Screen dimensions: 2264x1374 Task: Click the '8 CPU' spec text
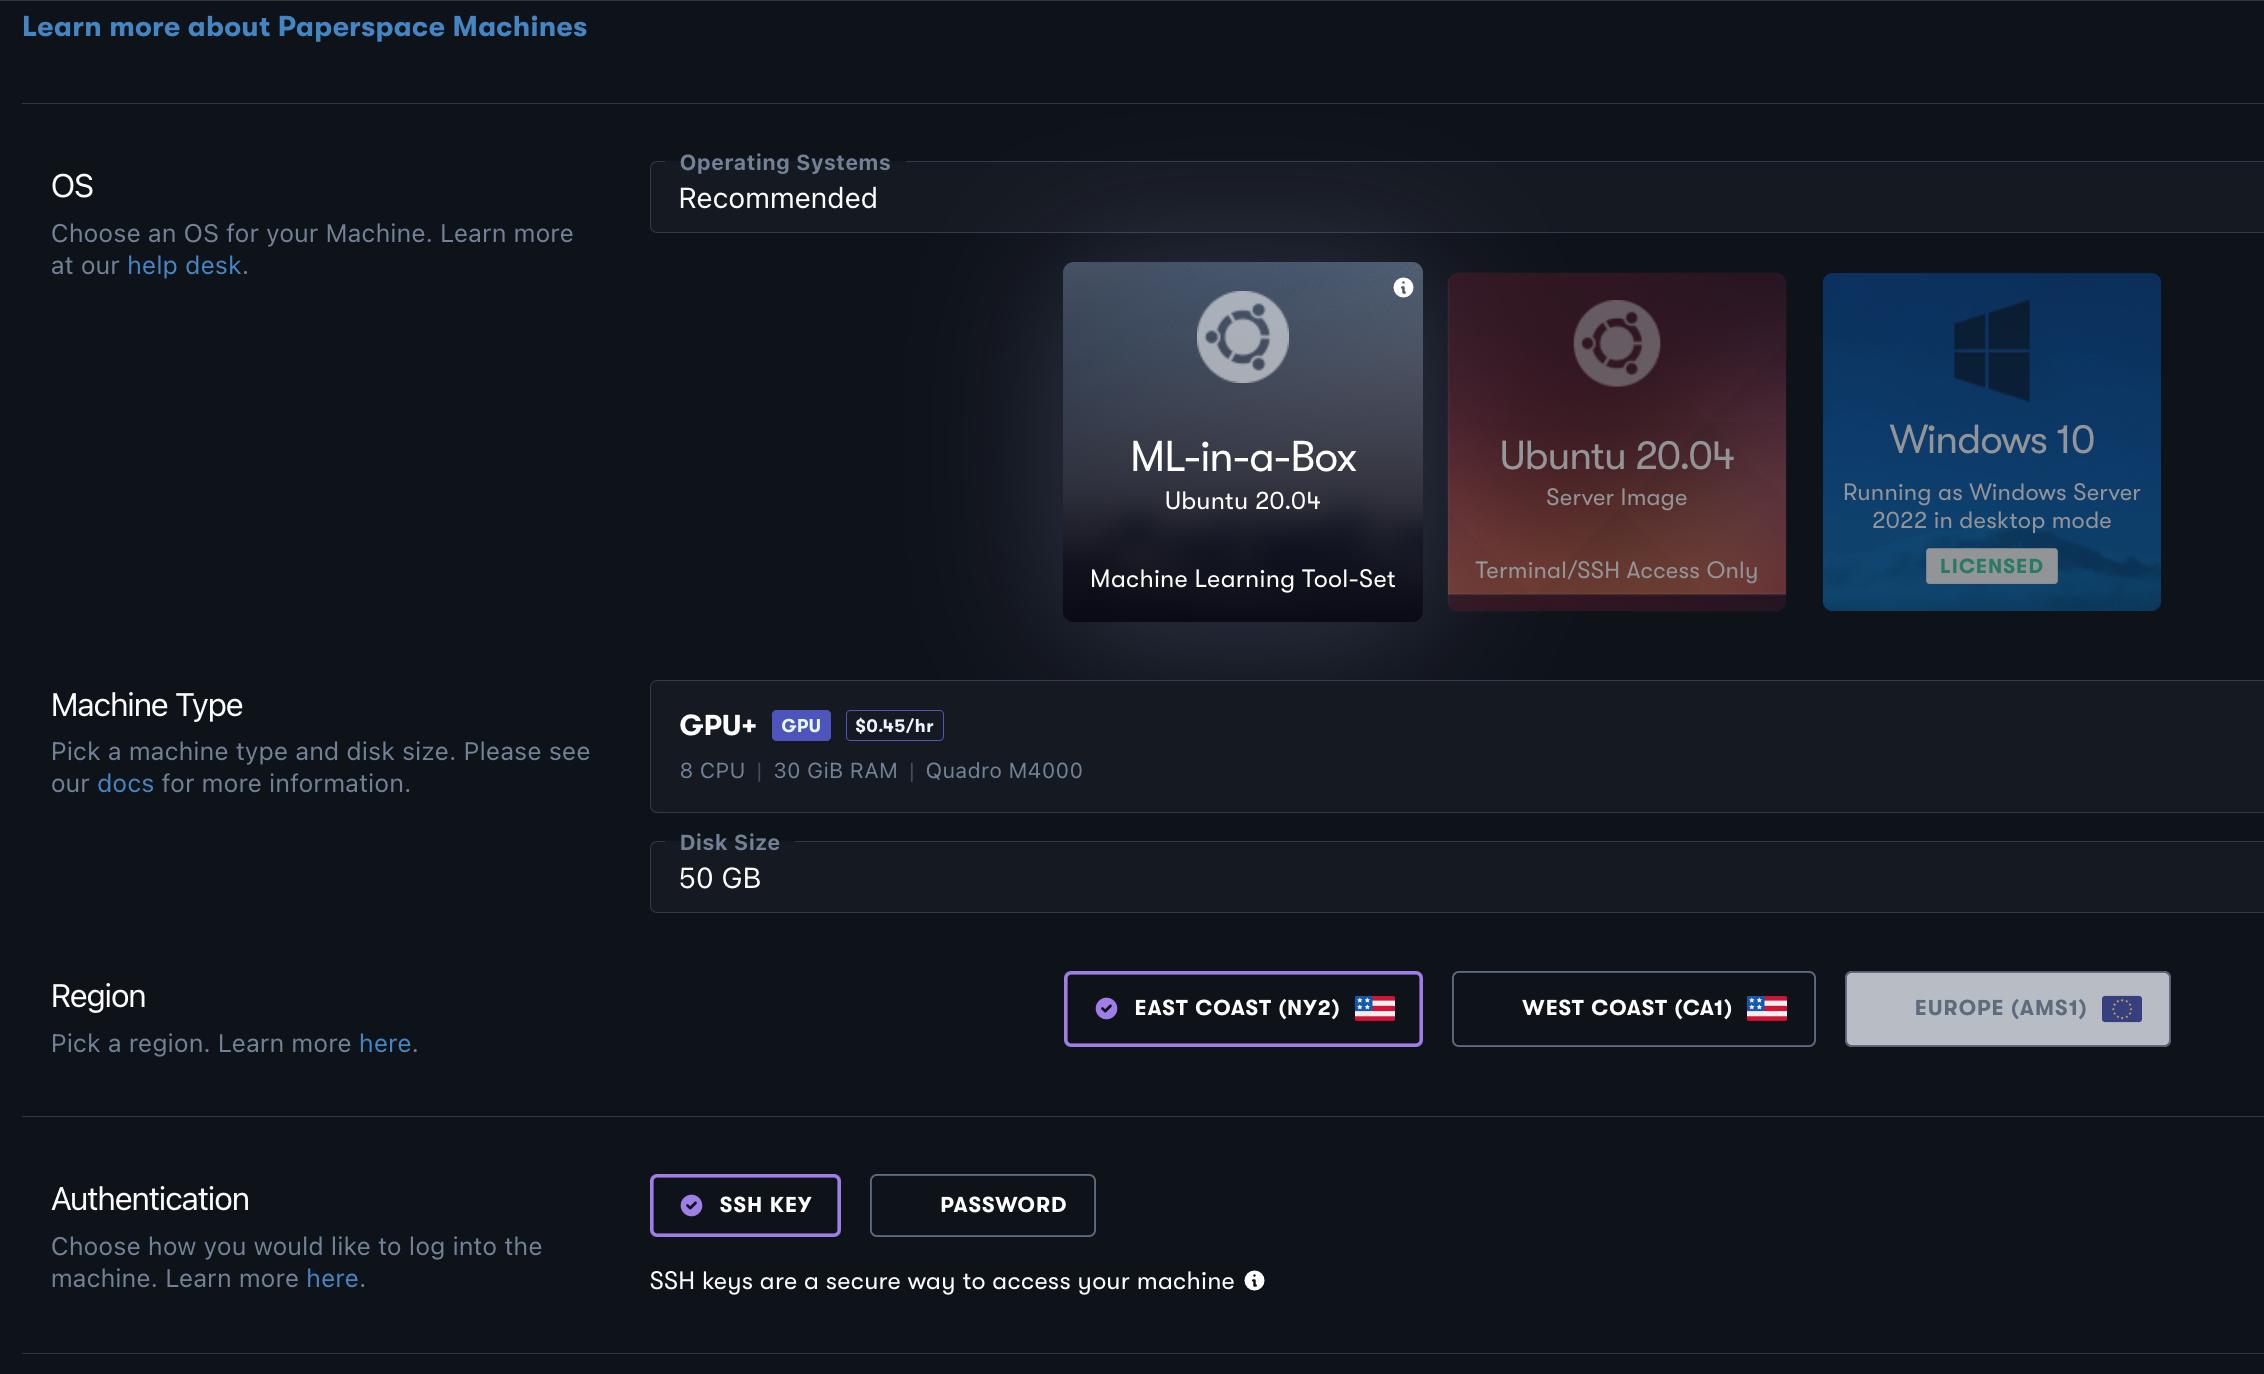pyautogui.click(x=712, y=770)
